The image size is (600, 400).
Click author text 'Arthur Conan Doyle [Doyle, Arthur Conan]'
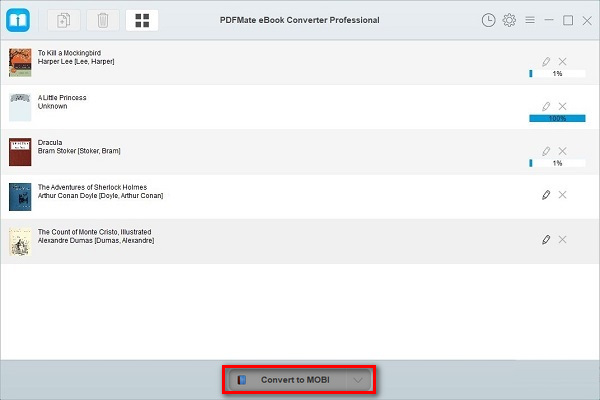coord(100,196)
